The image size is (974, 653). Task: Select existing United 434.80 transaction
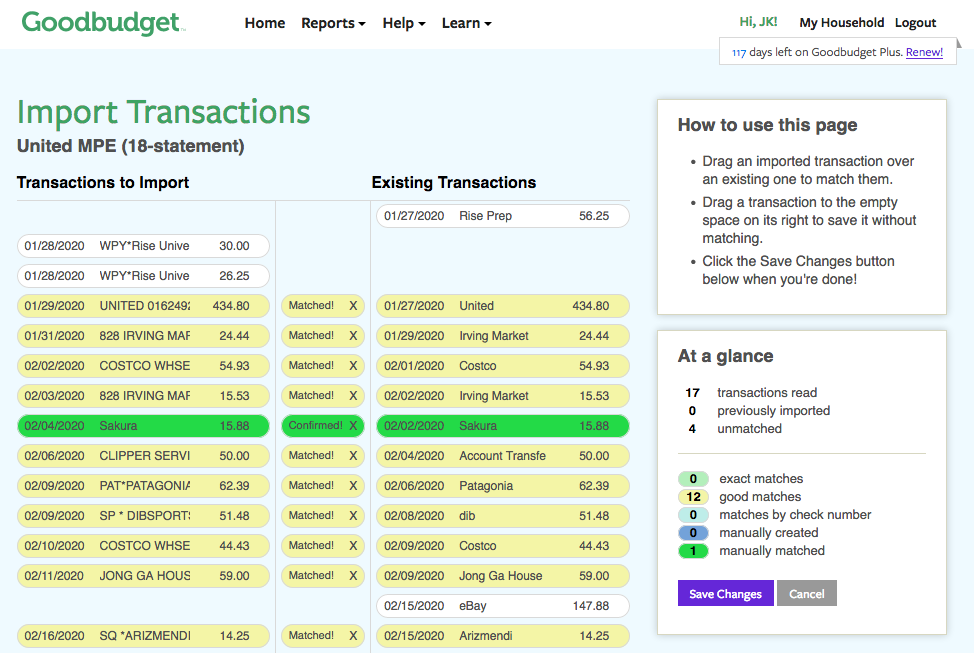(x=503, y=306)
